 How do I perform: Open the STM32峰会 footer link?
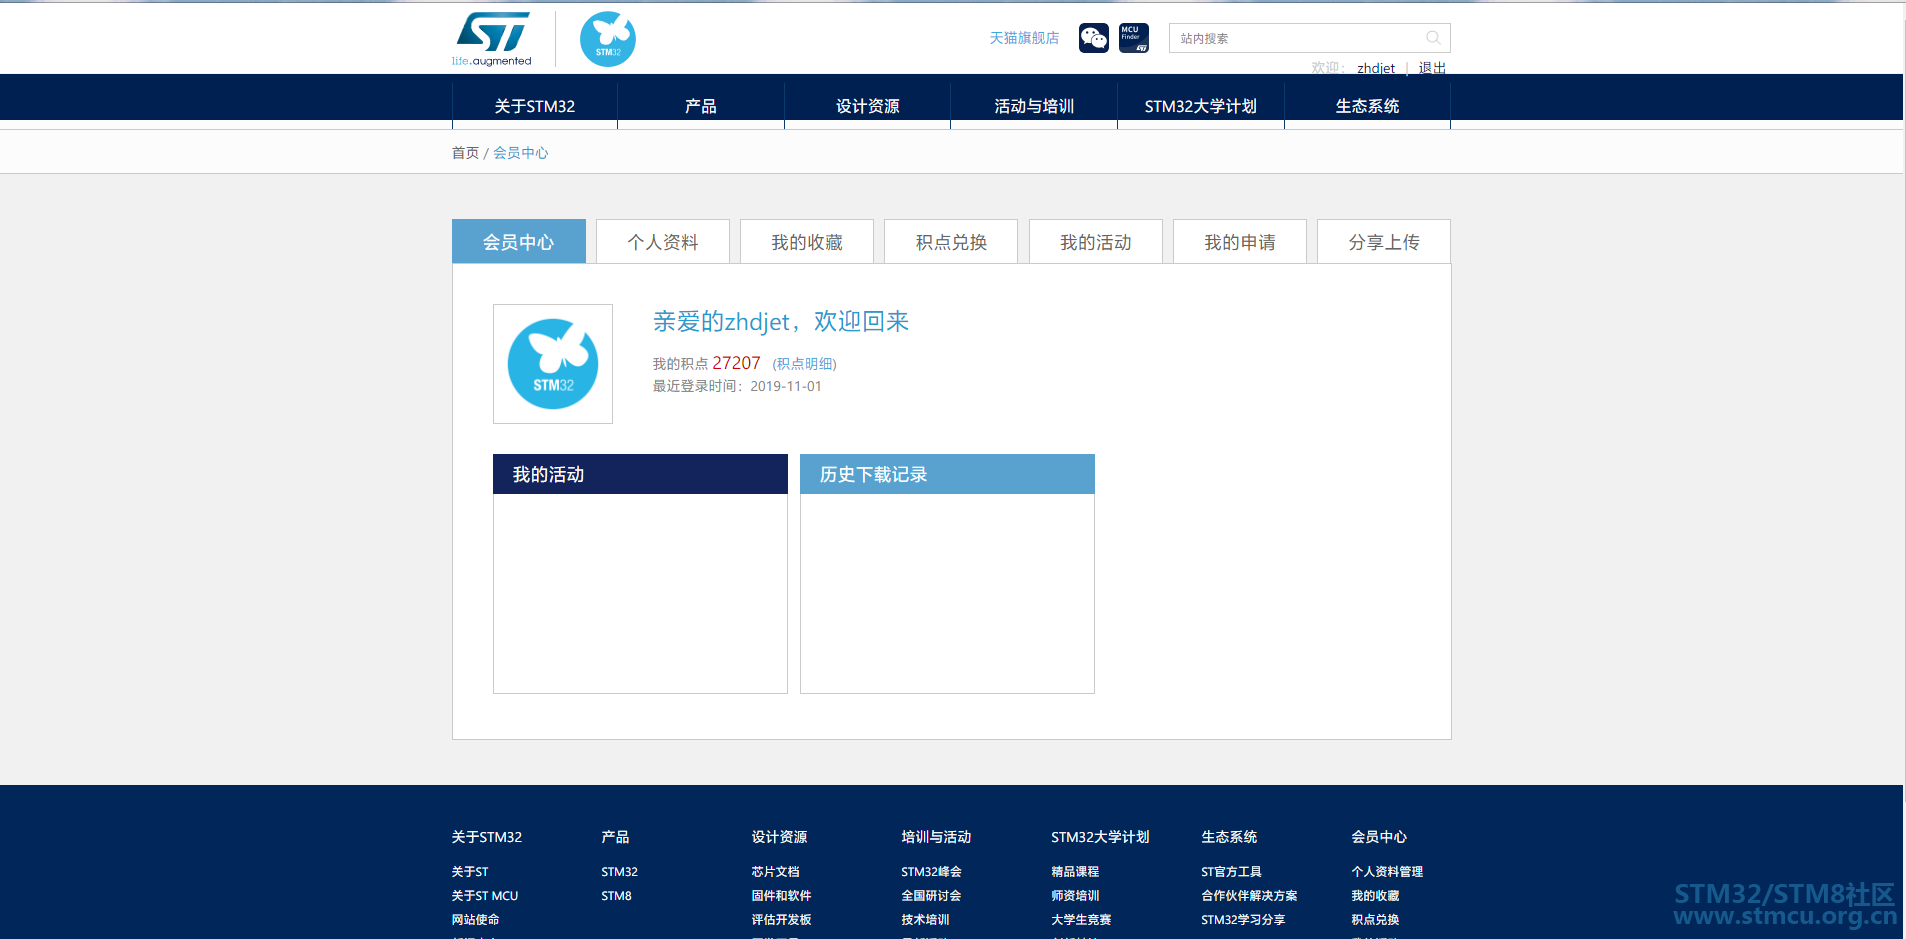click(x=931, y=872)
